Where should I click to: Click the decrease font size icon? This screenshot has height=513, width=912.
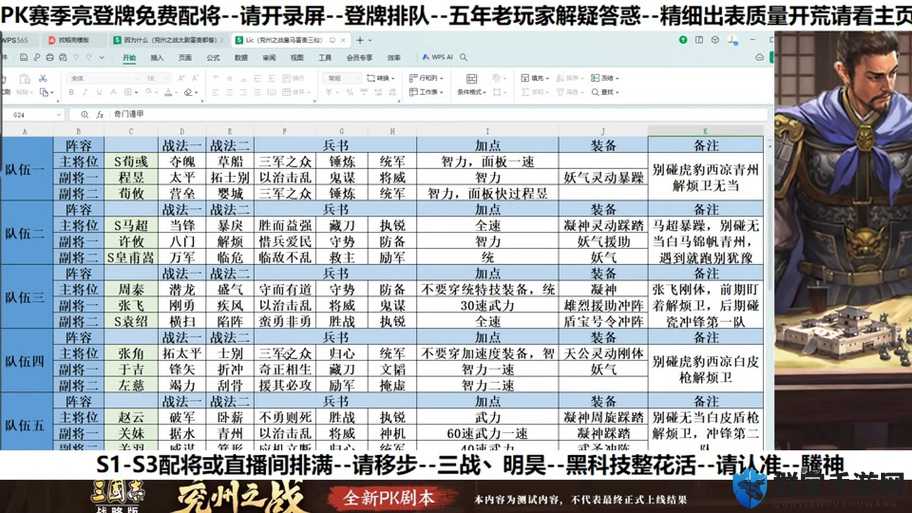(195, 78)
